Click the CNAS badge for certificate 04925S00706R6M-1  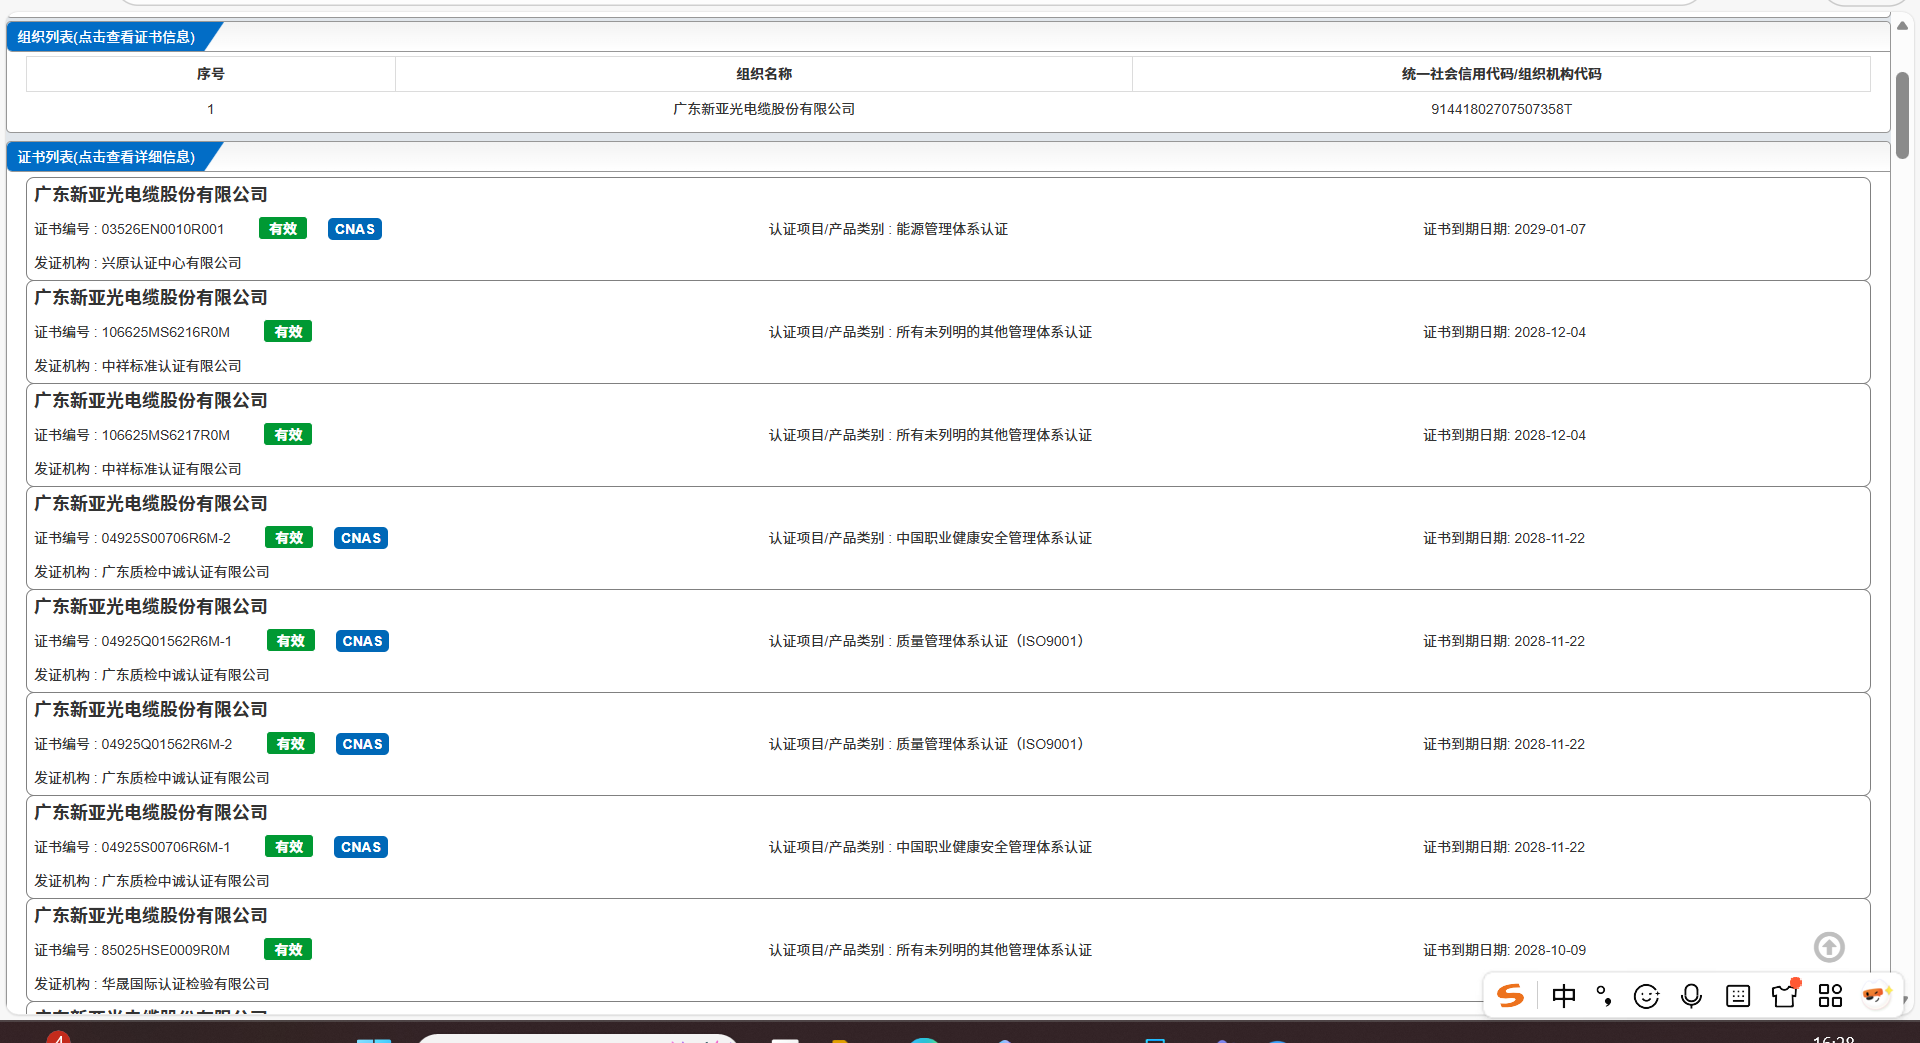pyautogui.click(x=361, y=847)
